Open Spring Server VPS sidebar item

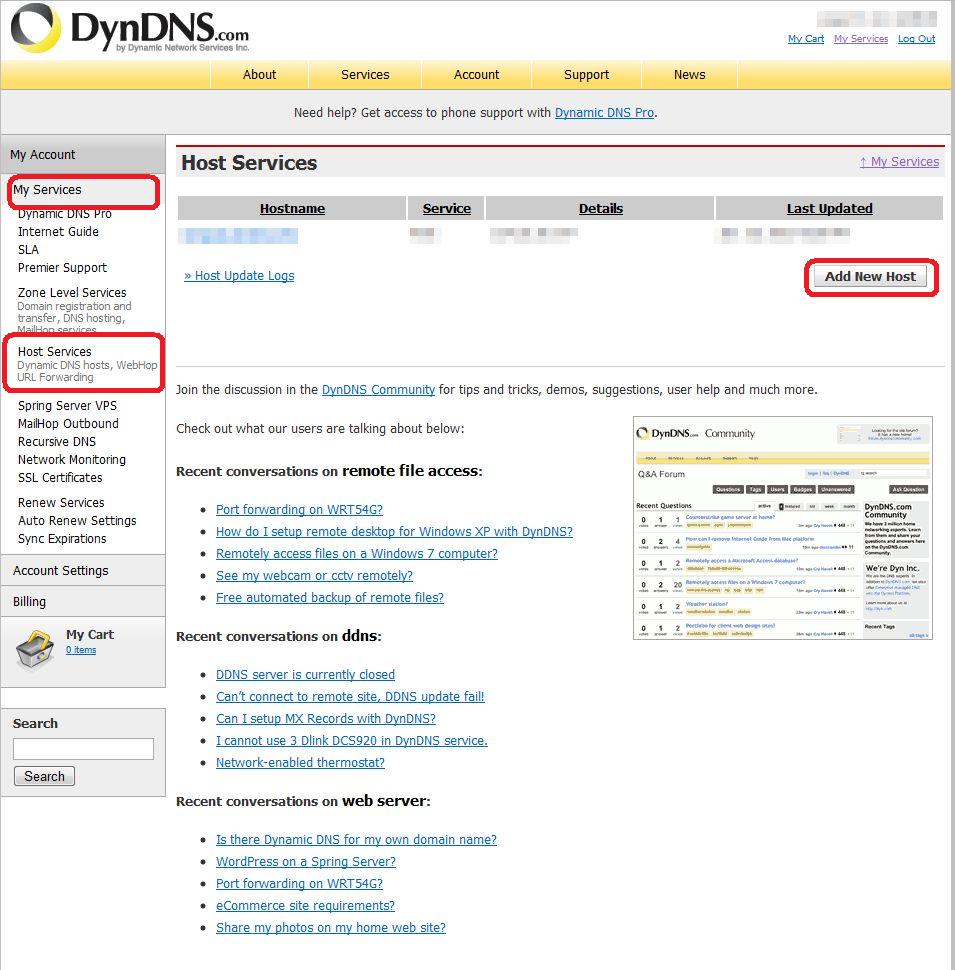tap(67, 406)
